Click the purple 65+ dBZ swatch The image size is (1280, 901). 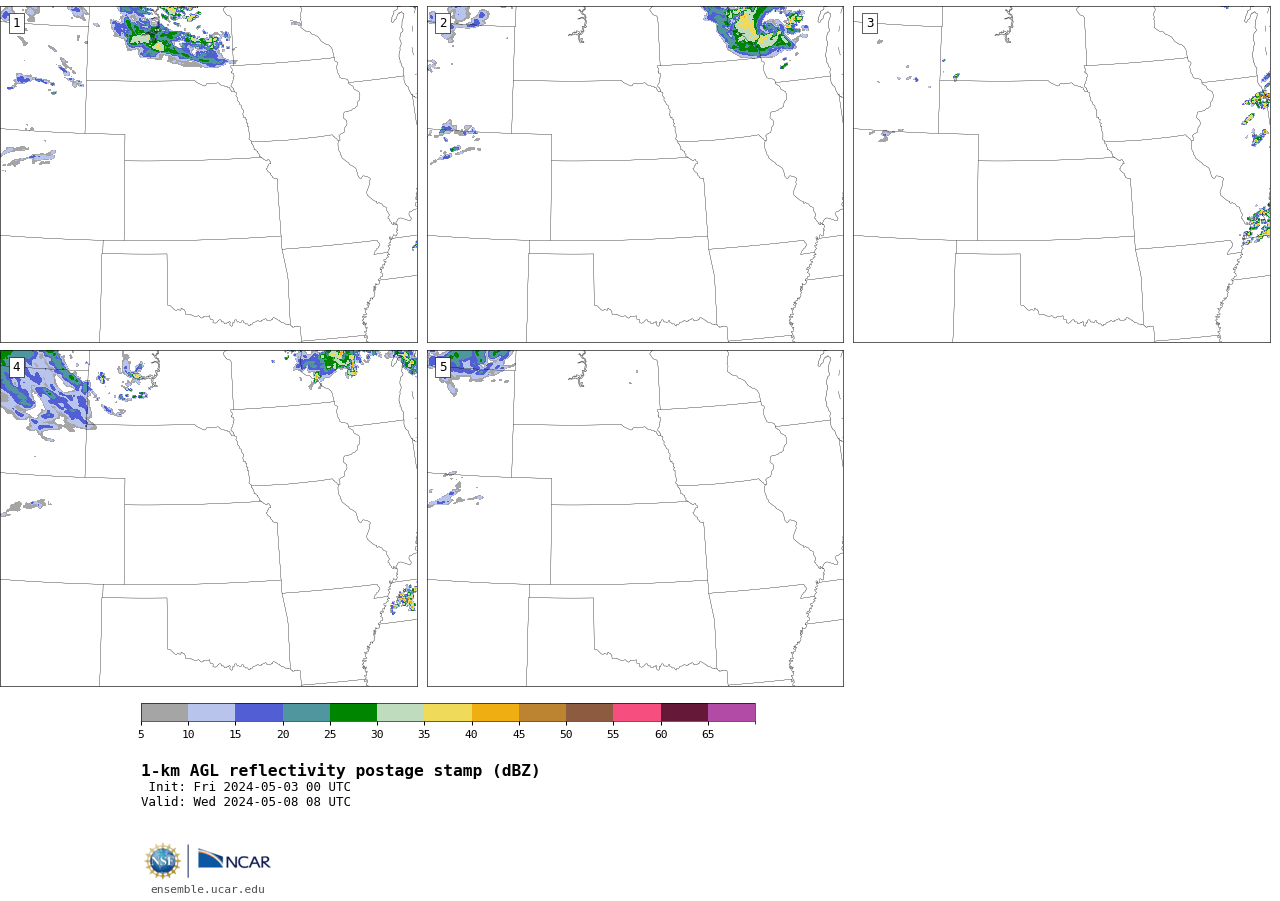point(731,713)
